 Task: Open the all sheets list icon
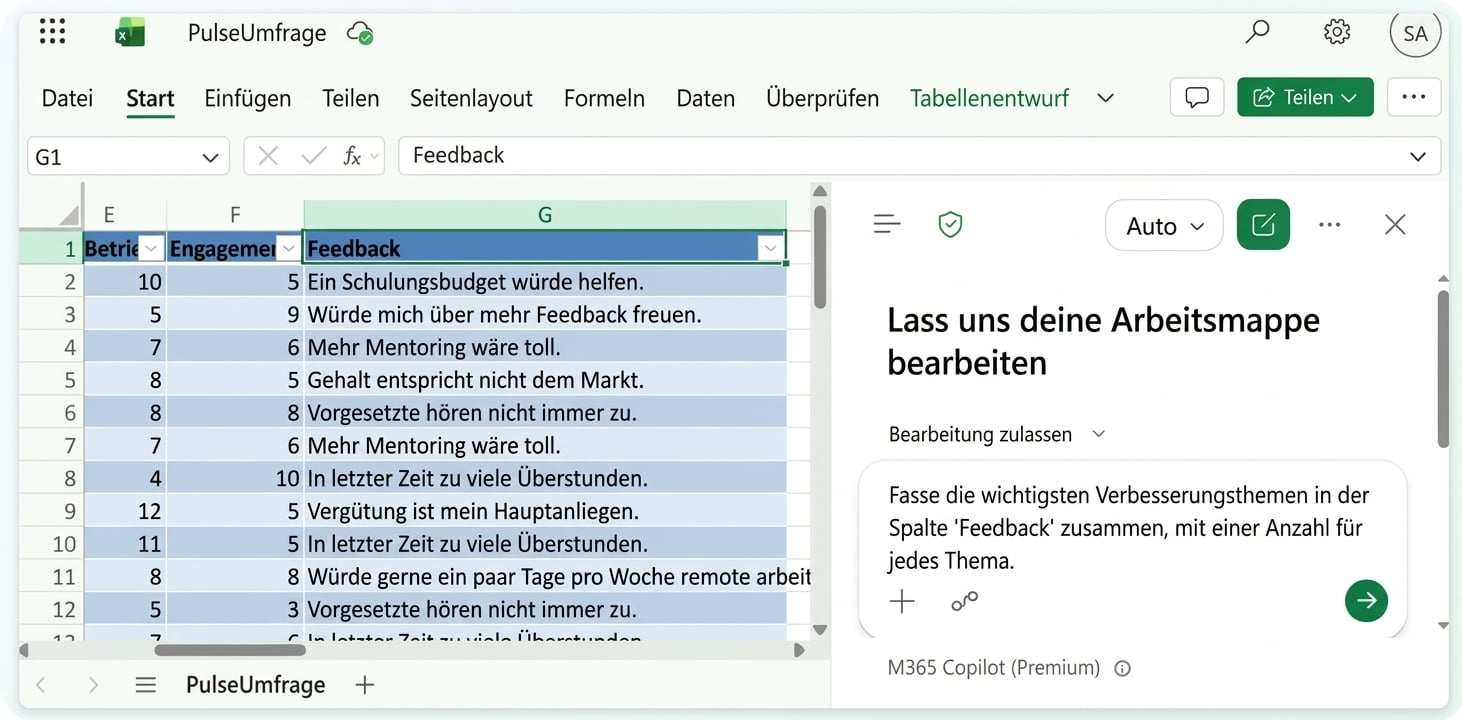tap(146, 685)
